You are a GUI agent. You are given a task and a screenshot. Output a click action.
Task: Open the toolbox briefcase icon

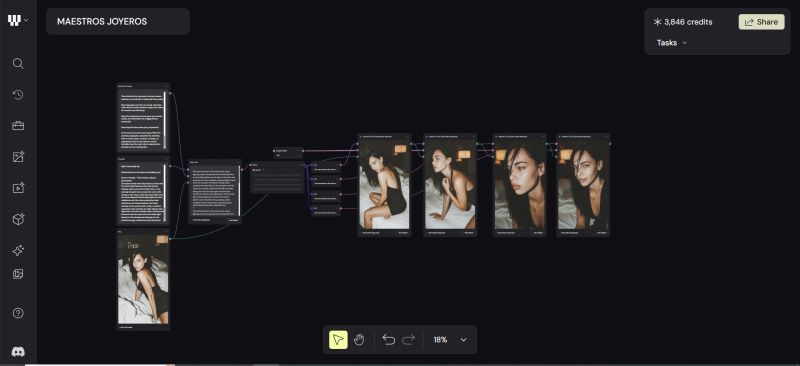click(x=18, y=126)
